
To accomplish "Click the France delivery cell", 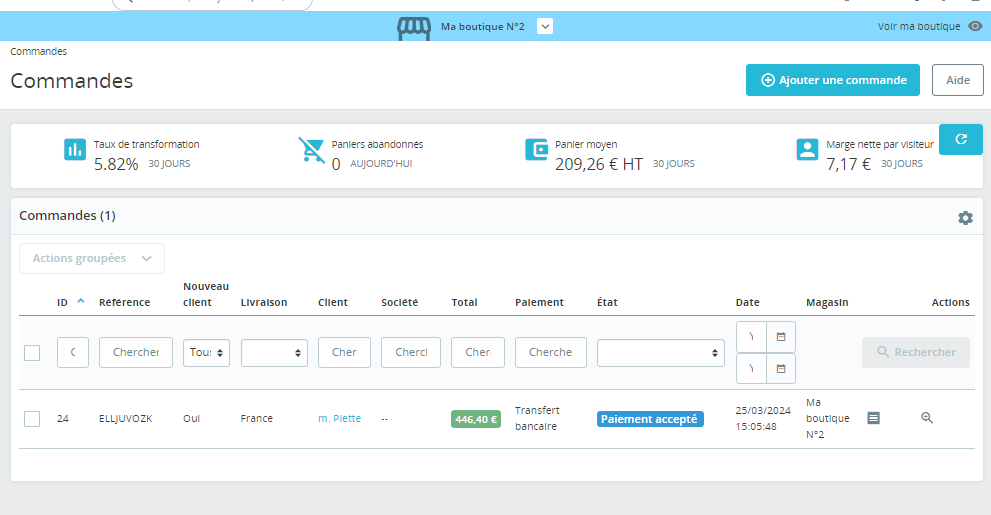I will click(x=257, y=418).
